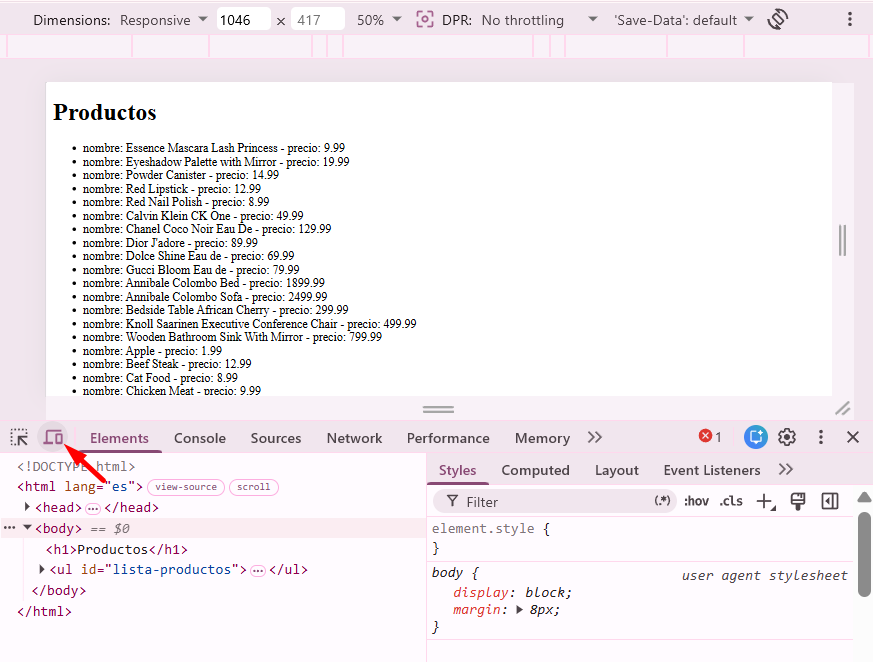The height and width of the screenshot is (662, 873).
Task: Edit the viewport height 417 field
Action: (317, 20)
